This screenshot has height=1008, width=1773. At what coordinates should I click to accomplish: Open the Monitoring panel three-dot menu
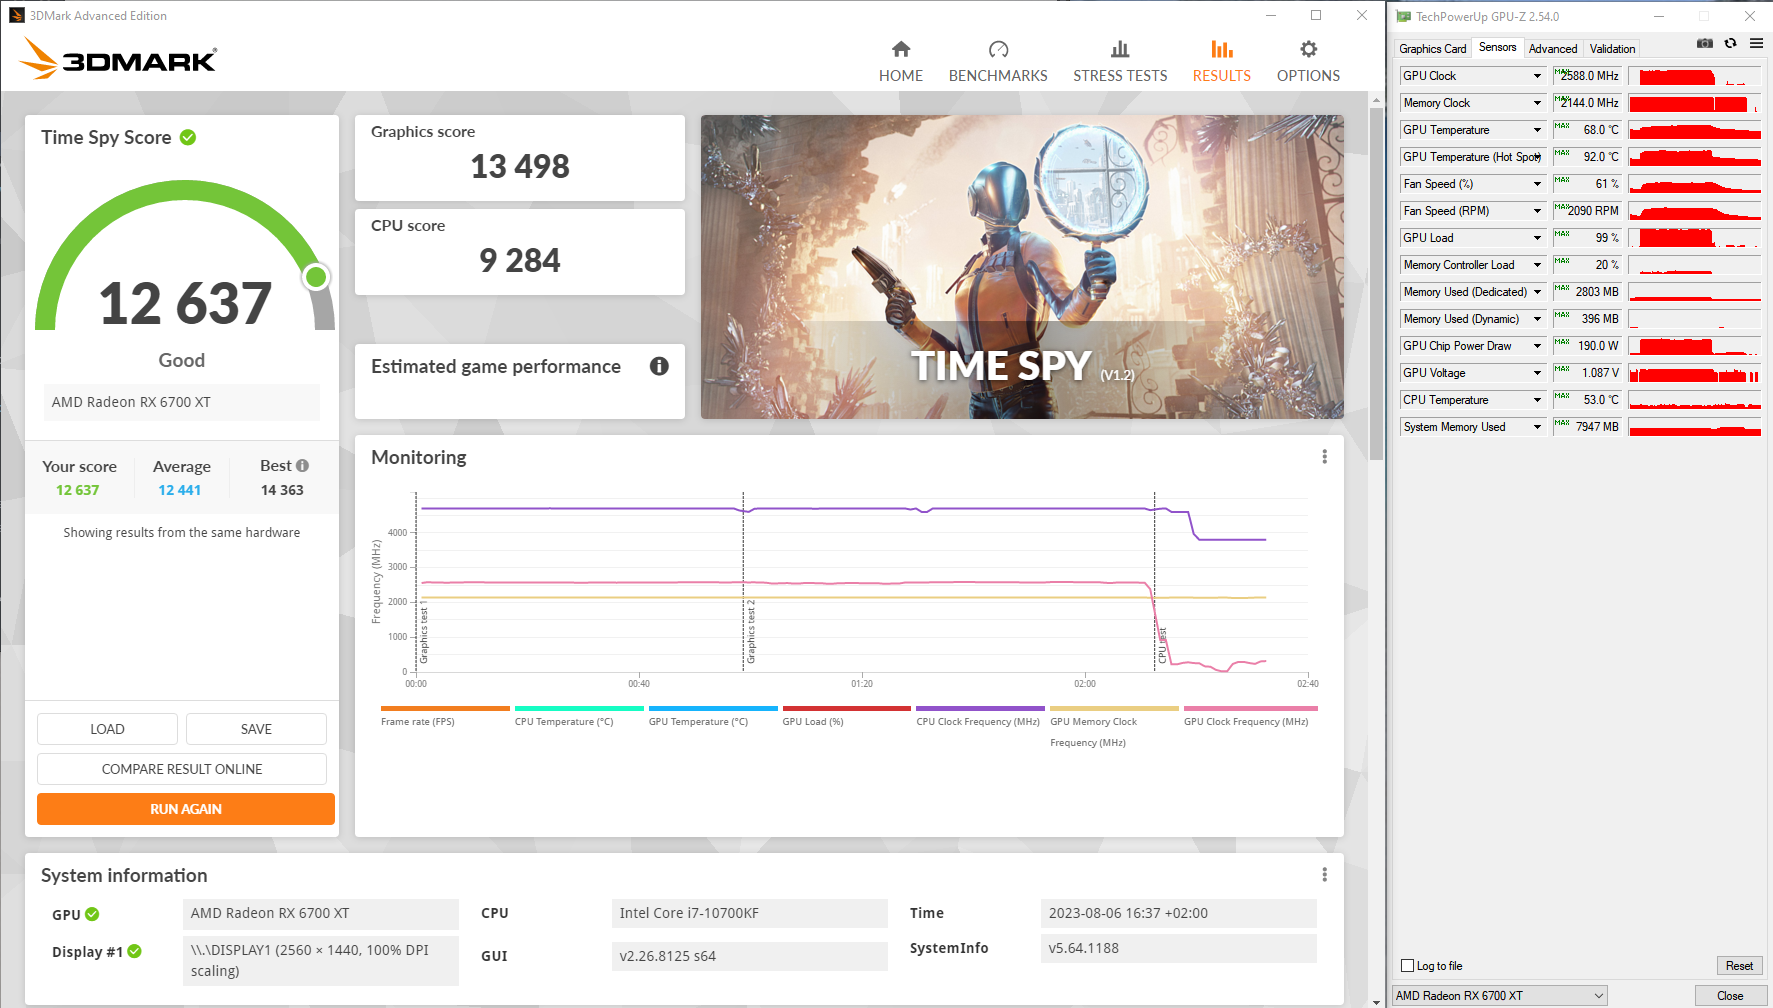[1324, 457]
